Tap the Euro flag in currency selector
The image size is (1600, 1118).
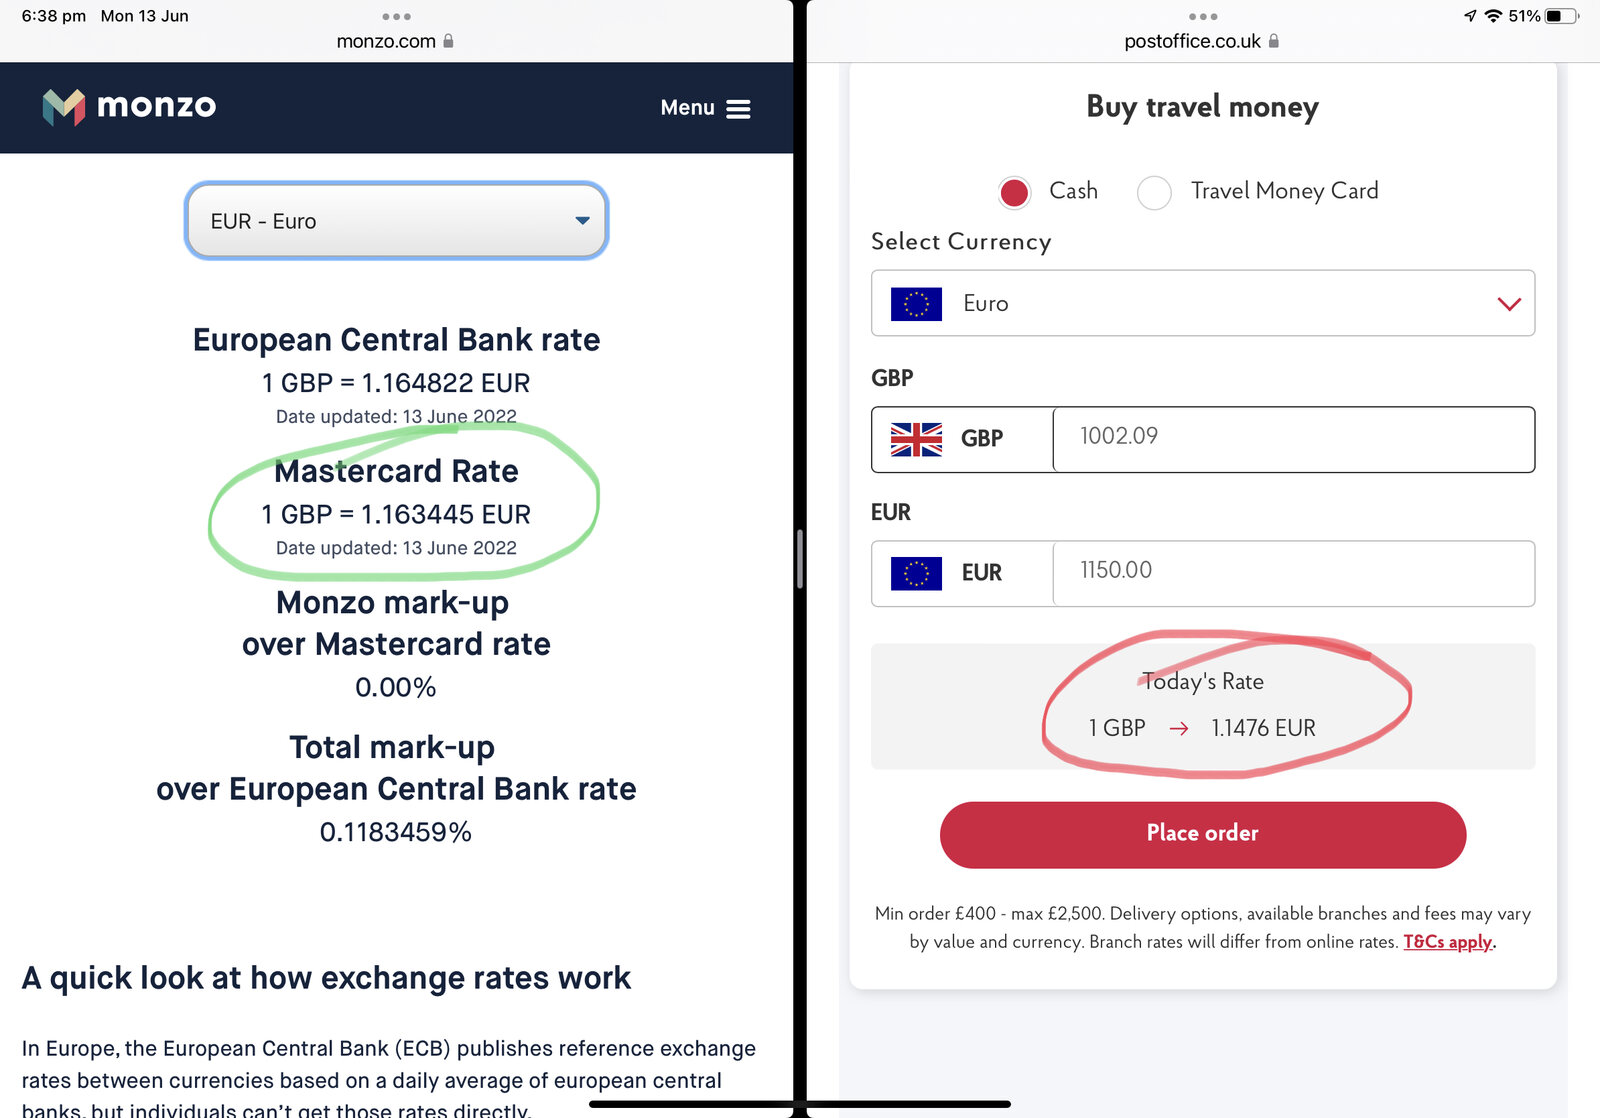[916, 304]
